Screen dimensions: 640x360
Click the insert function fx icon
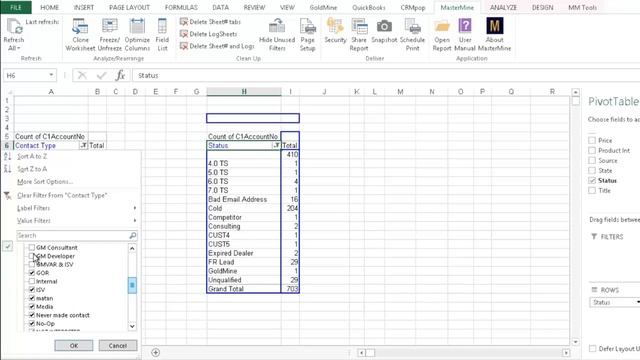point(120,76)
